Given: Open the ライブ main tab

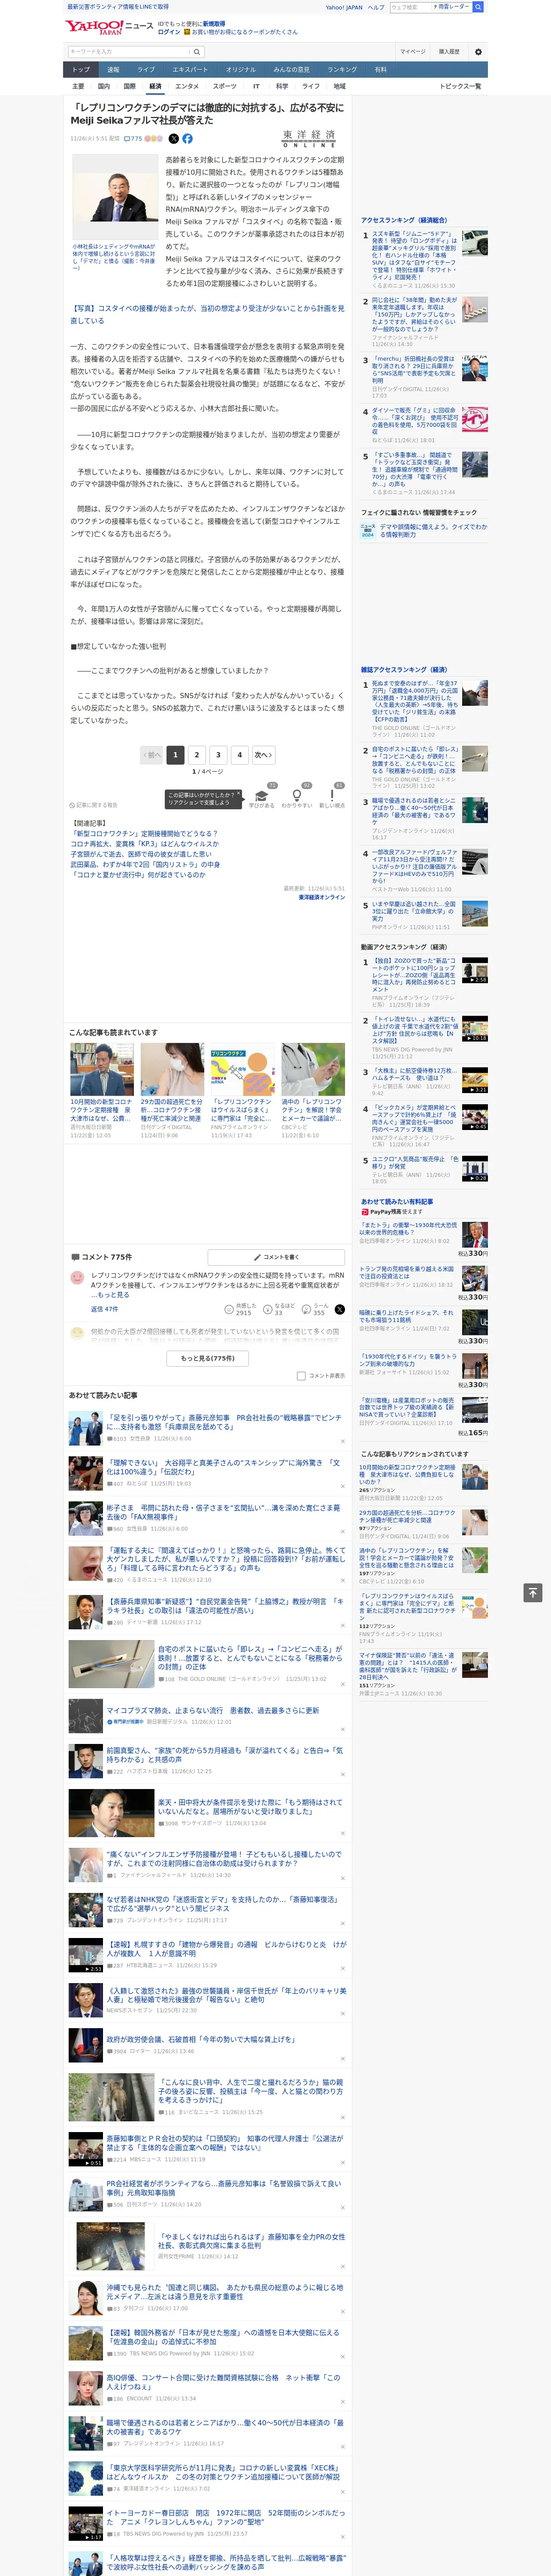Looking at the screenshot, I should (146, 70).
